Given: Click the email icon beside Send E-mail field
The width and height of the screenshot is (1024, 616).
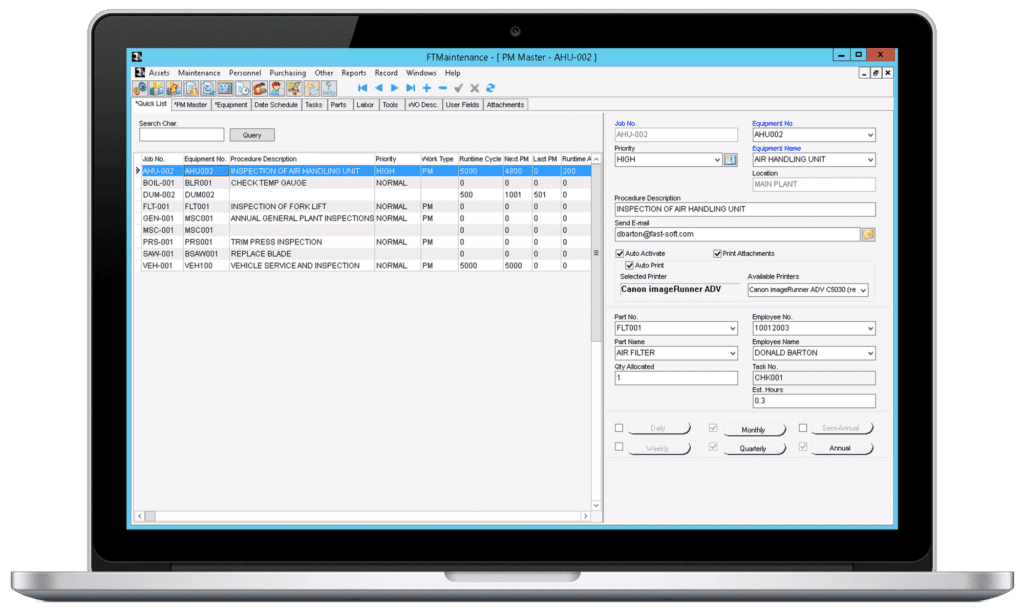Looking at the screenshot, I should click(x=868, y=234).
